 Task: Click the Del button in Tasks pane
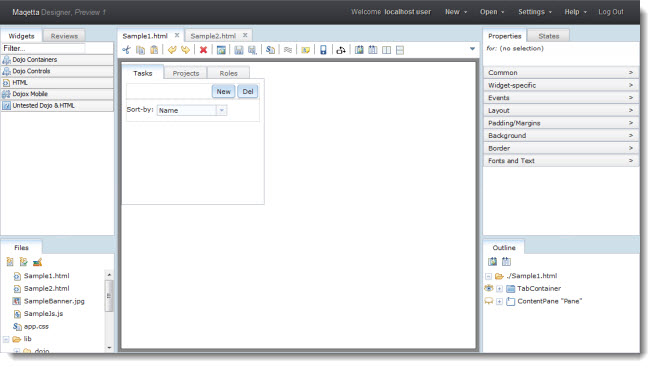248,91
